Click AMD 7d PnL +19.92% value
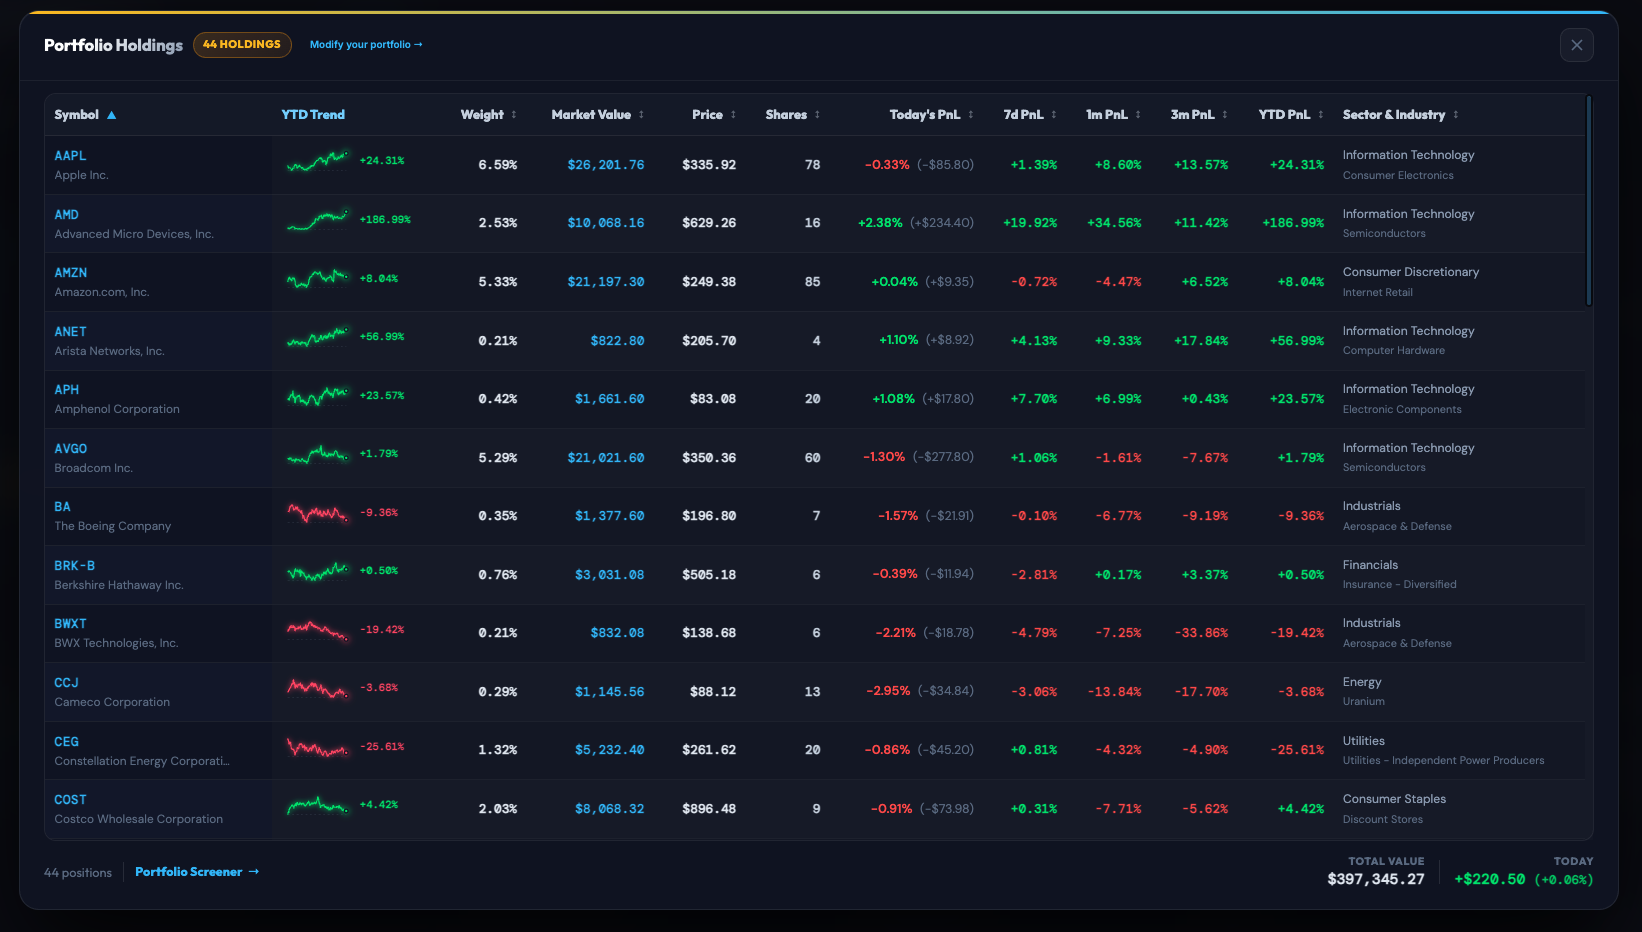The image size is (1642, 932). coord(1030,223)
